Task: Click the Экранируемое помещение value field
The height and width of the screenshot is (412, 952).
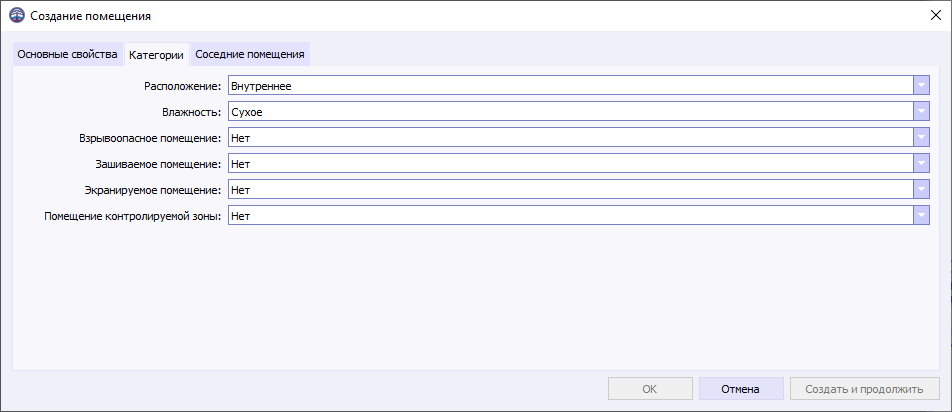Action: [x=570, y=189]
